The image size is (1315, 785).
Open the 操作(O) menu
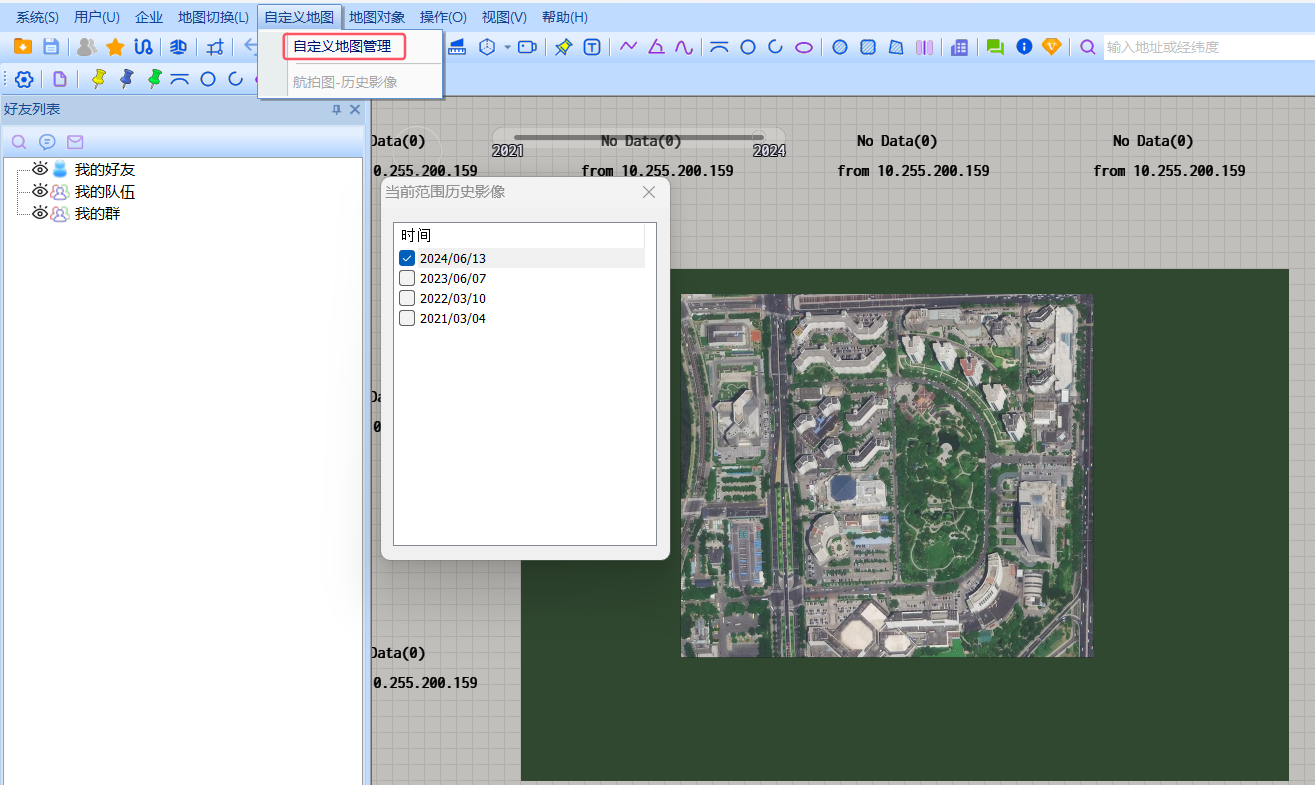click(x=443, y=17)
